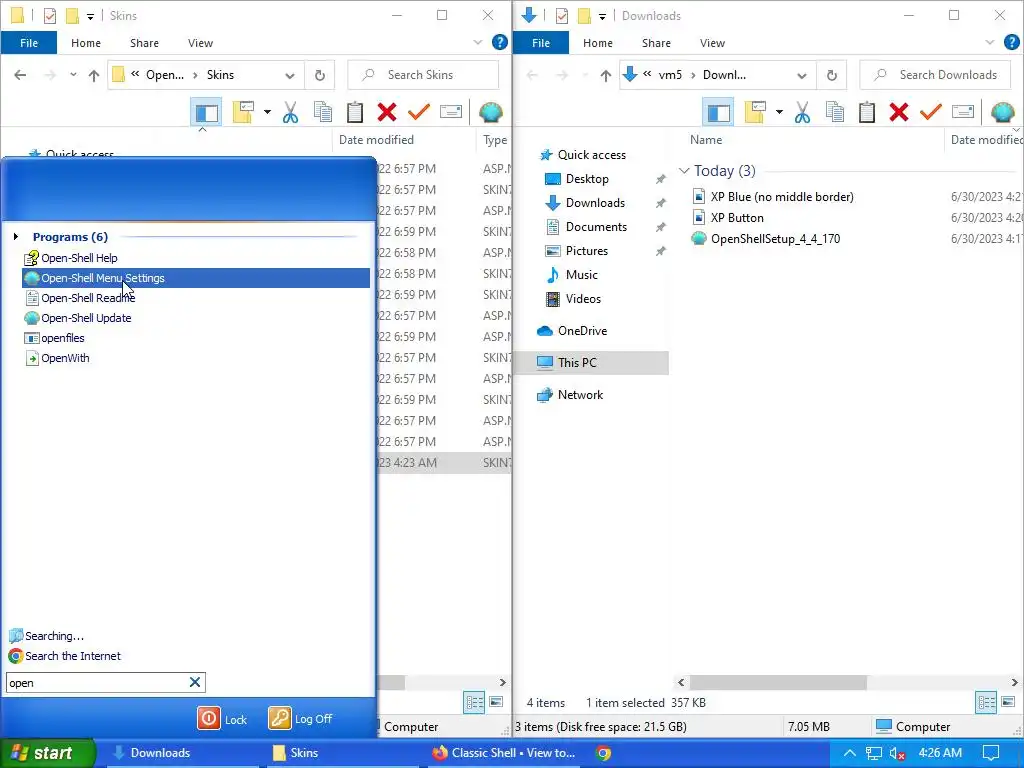This screenshot has height=768, width=1024.
Task: Click red Delete icon in Skins window
Action: (x=387, y=112)
